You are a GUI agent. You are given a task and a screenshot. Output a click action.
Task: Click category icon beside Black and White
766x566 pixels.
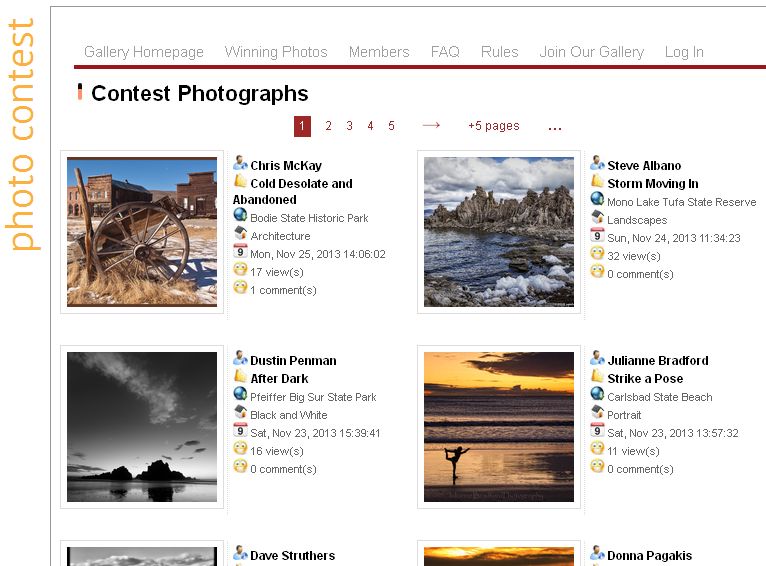point(240,412)
